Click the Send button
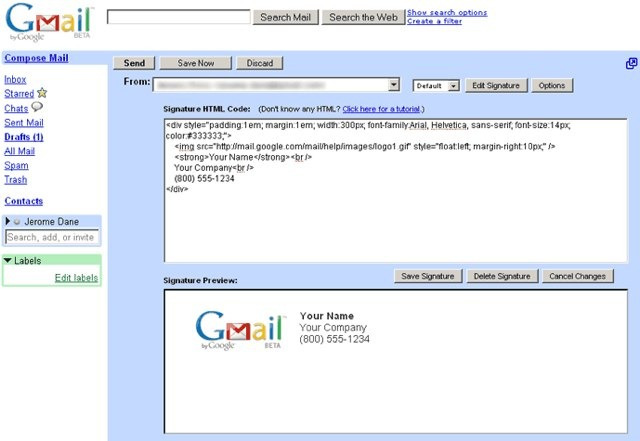 tap(134, 63)
